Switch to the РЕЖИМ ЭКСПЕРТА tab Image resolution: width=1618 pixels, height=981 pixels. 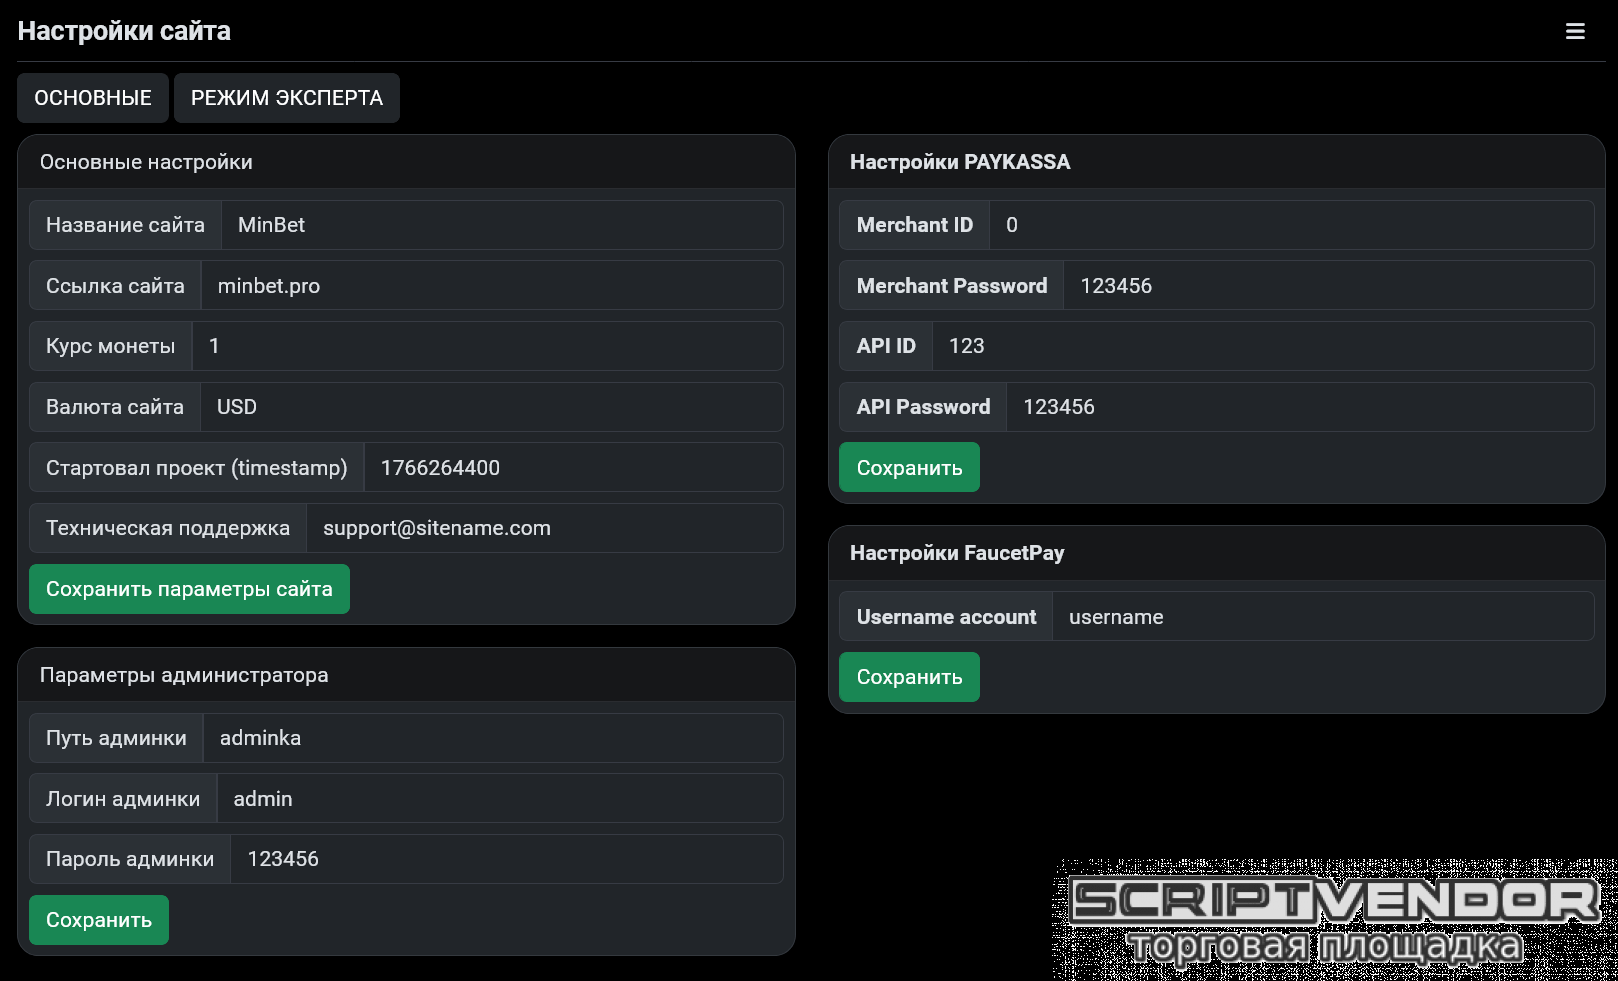click(x=287, y=98)
